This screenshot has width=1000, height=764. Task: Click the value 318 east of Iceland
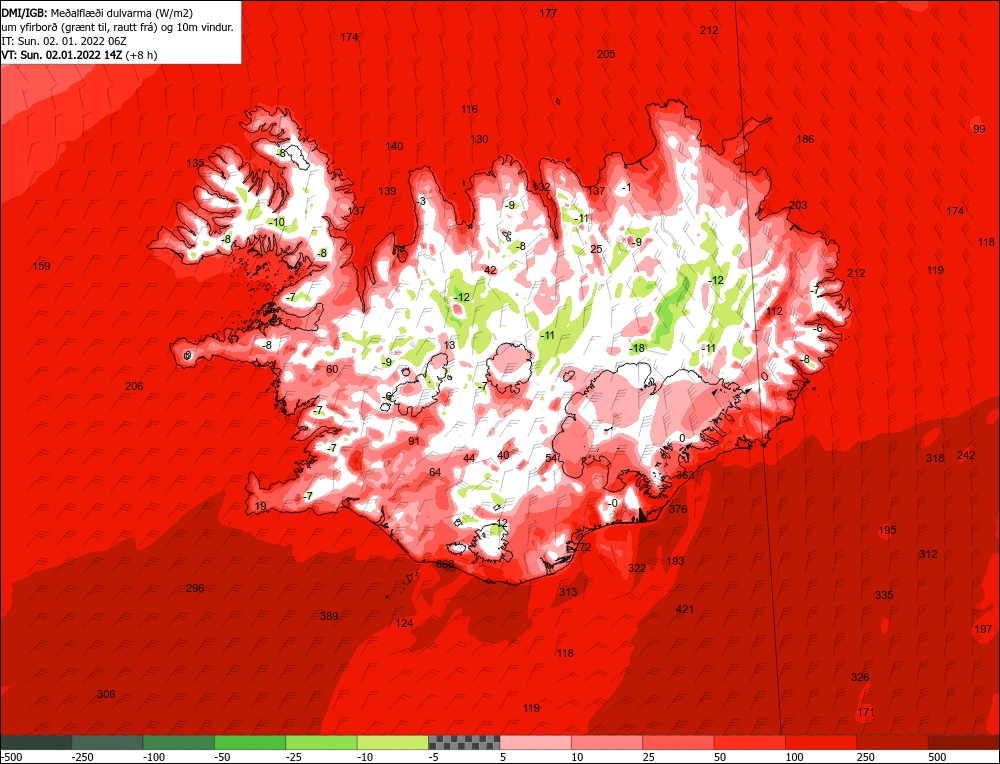tap(935, 458)
